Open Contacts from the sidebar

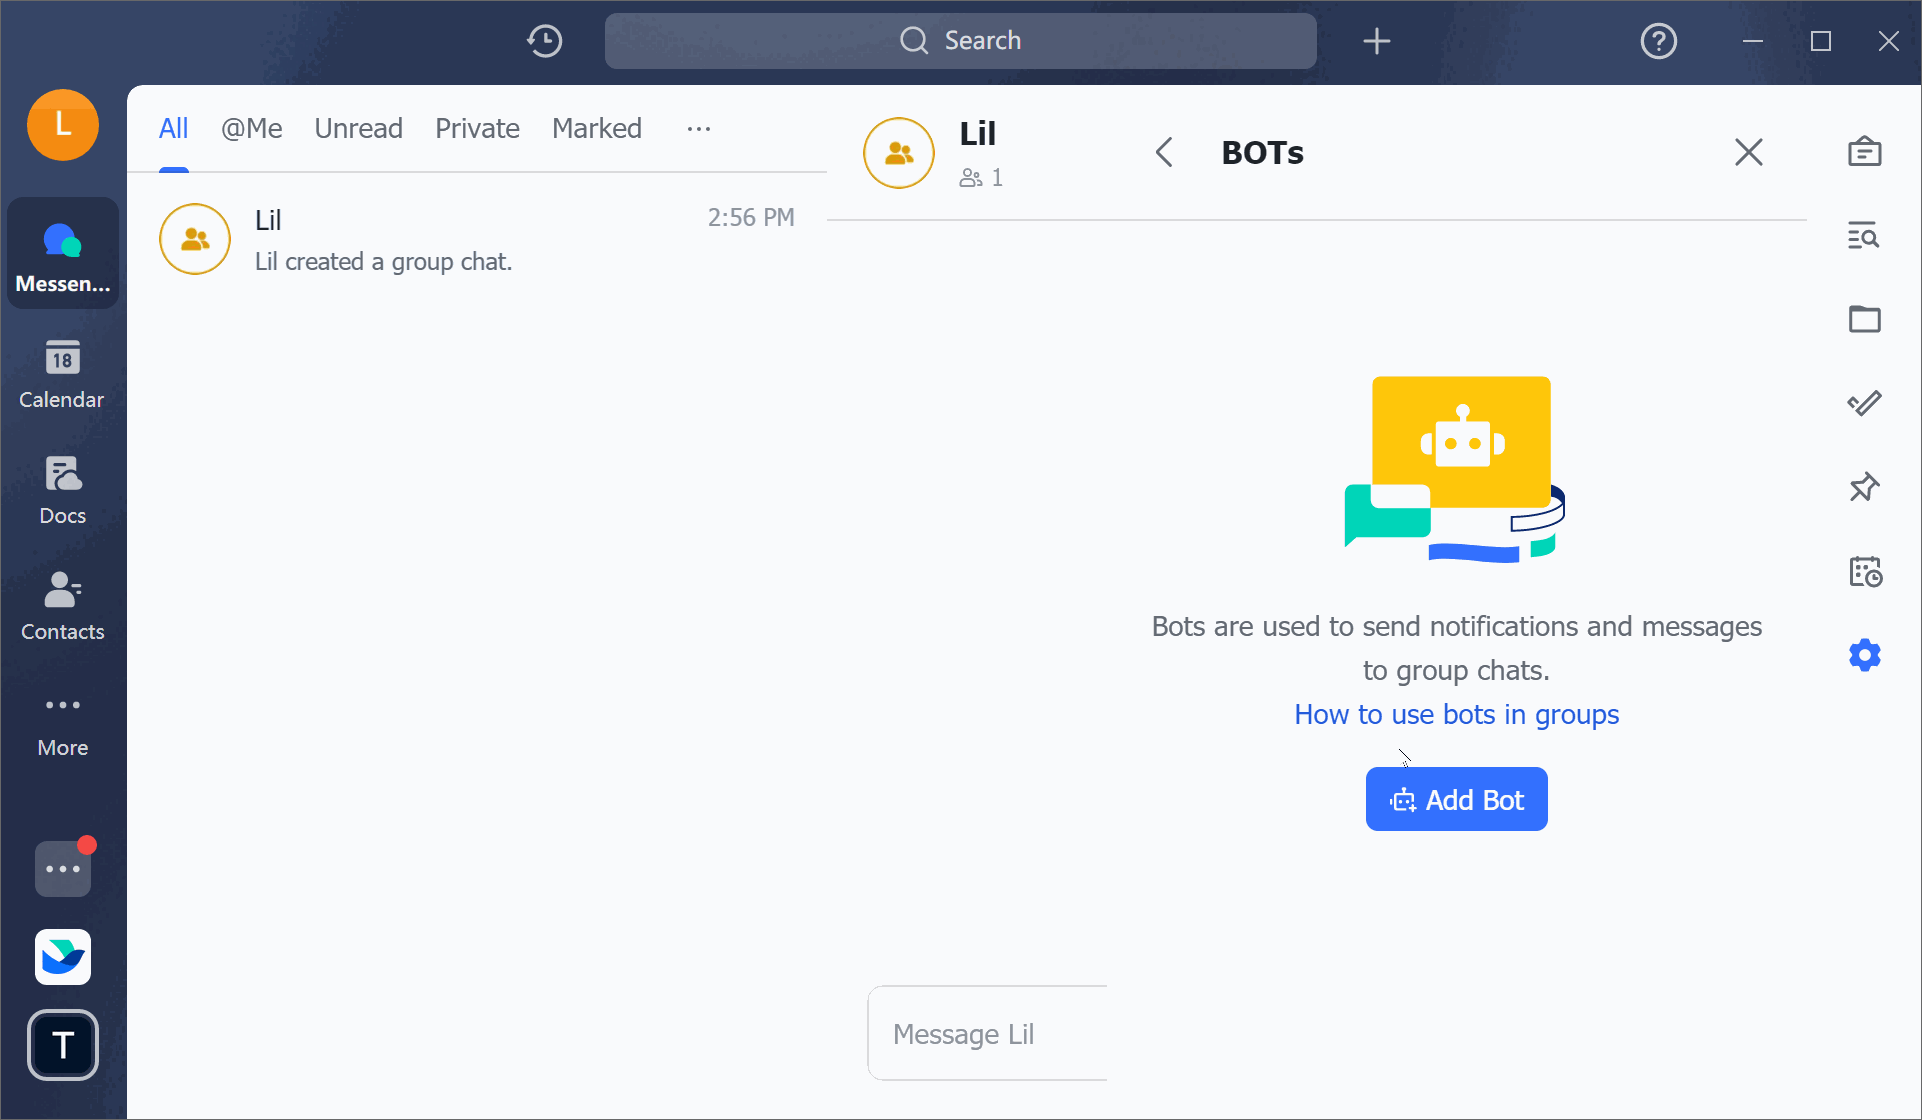click(x=62, y=606)
